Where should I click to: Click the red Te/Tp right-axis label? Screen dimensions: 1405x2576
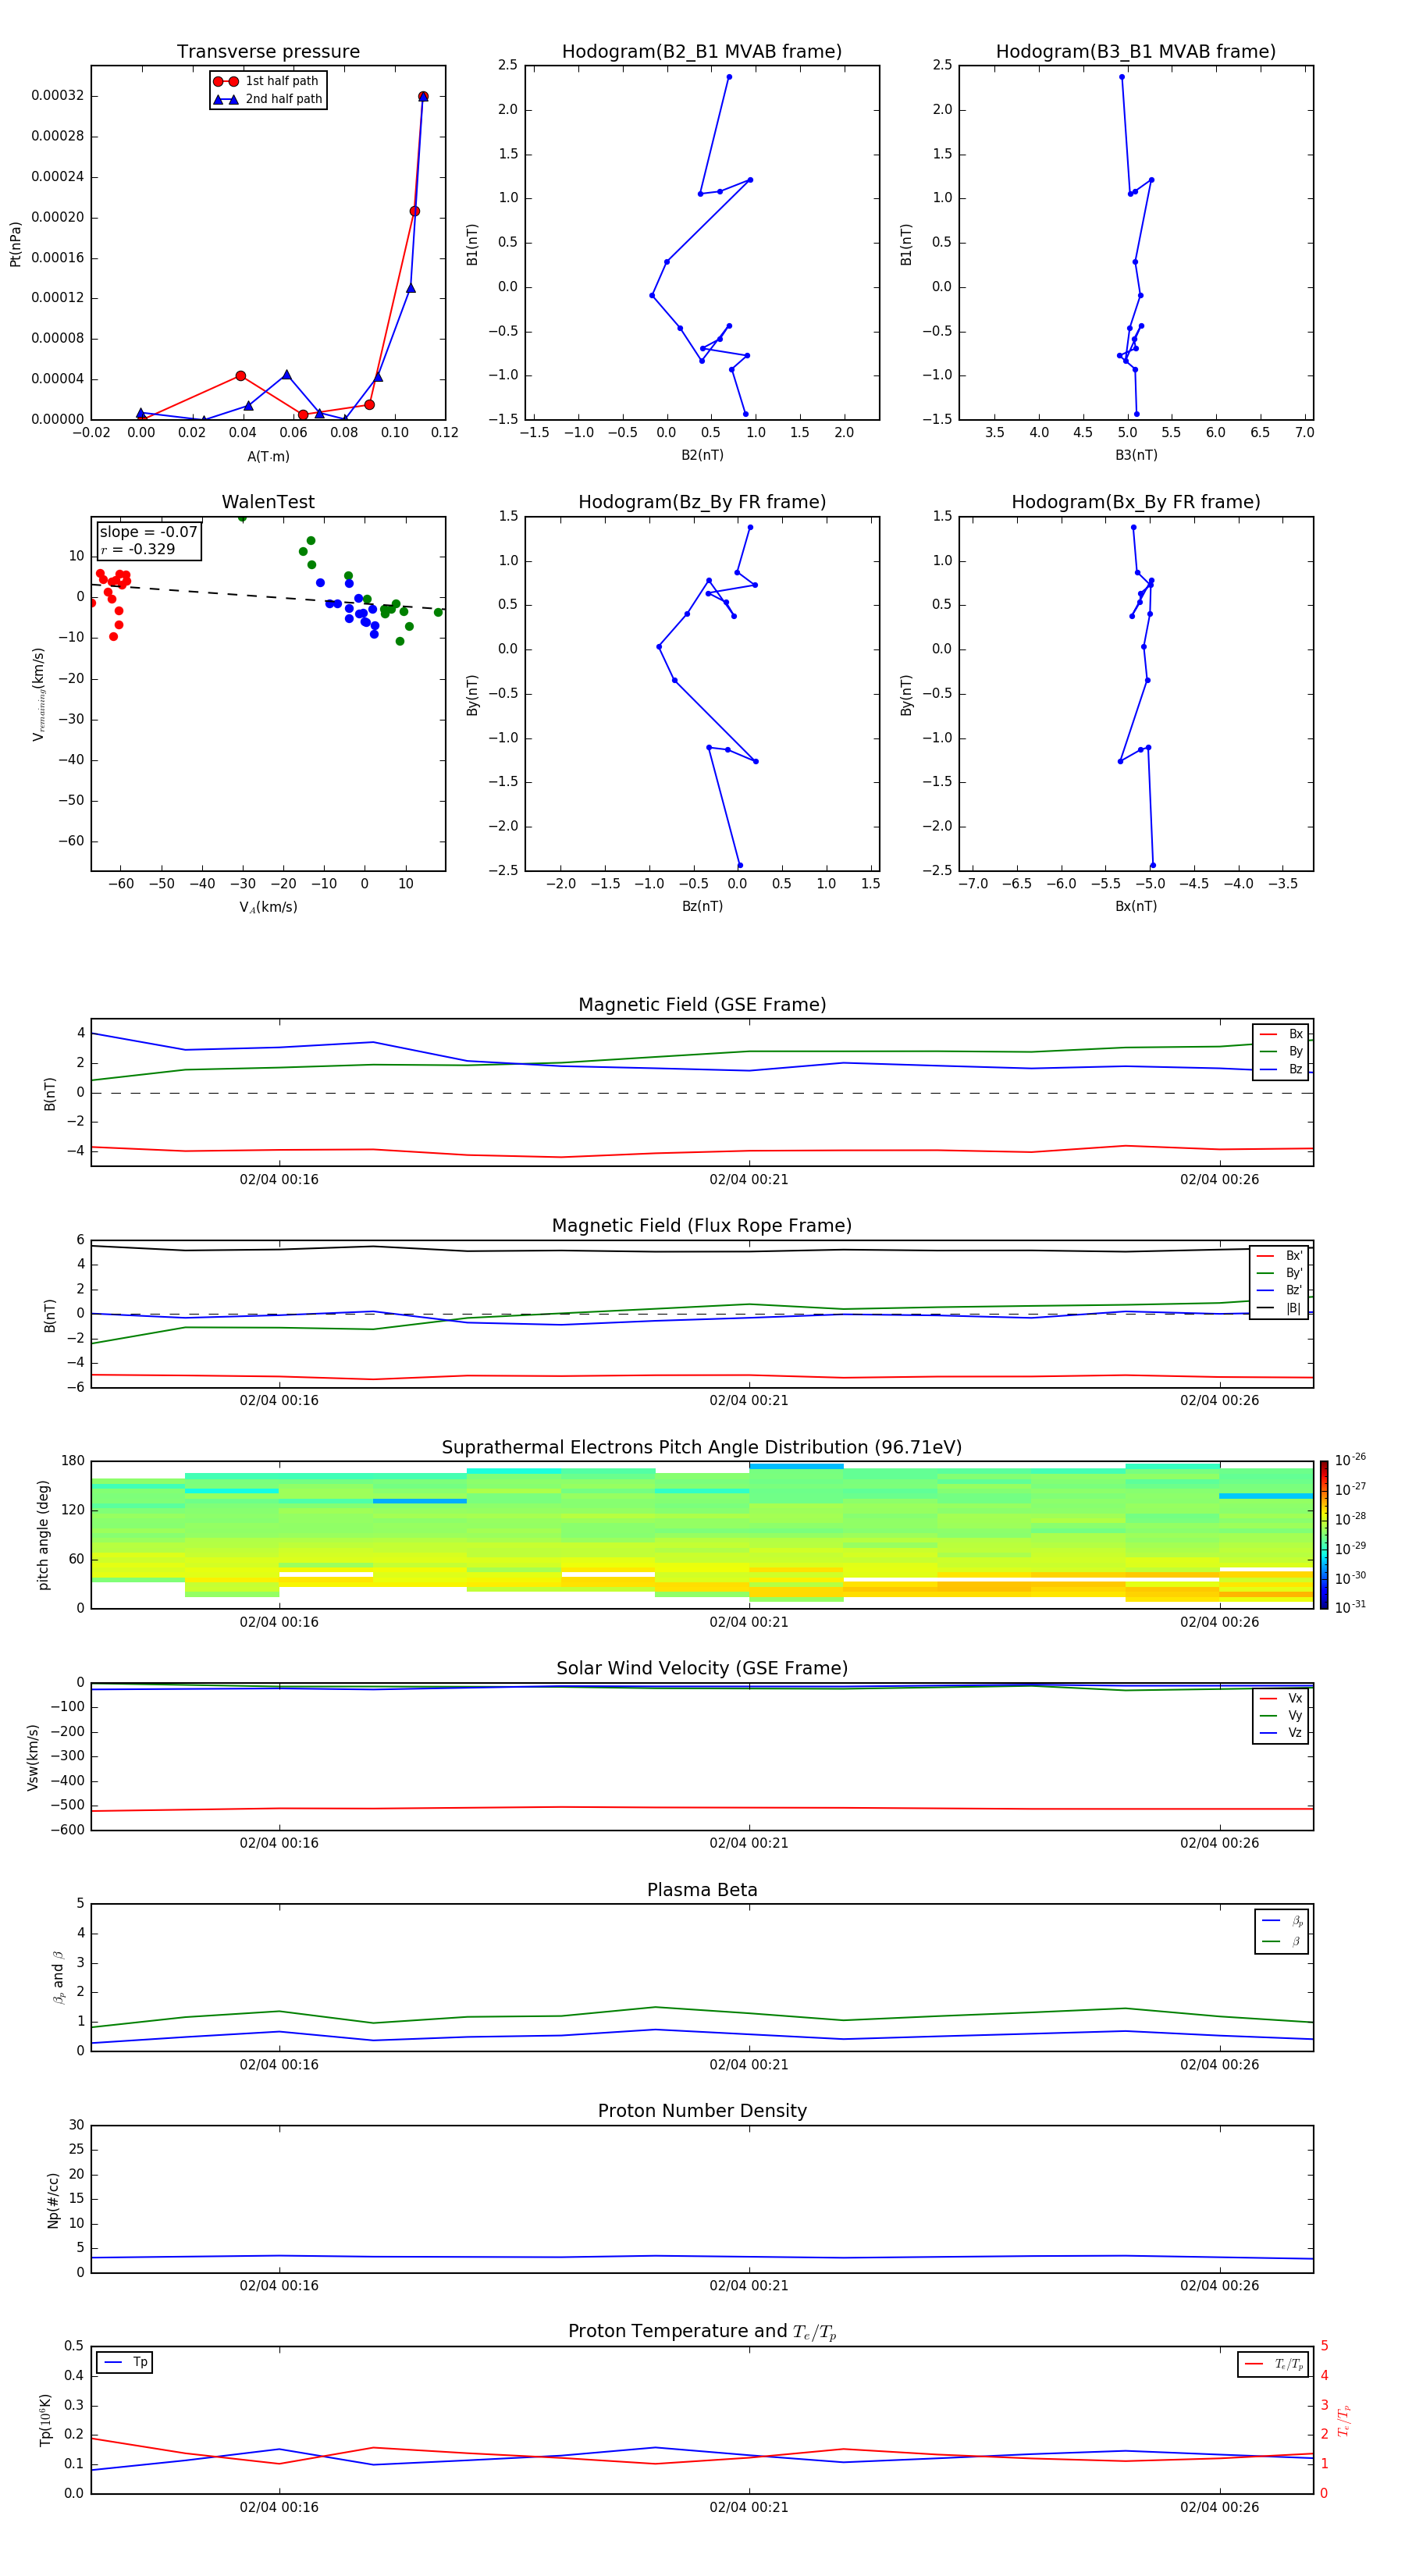(1345, 2420)
